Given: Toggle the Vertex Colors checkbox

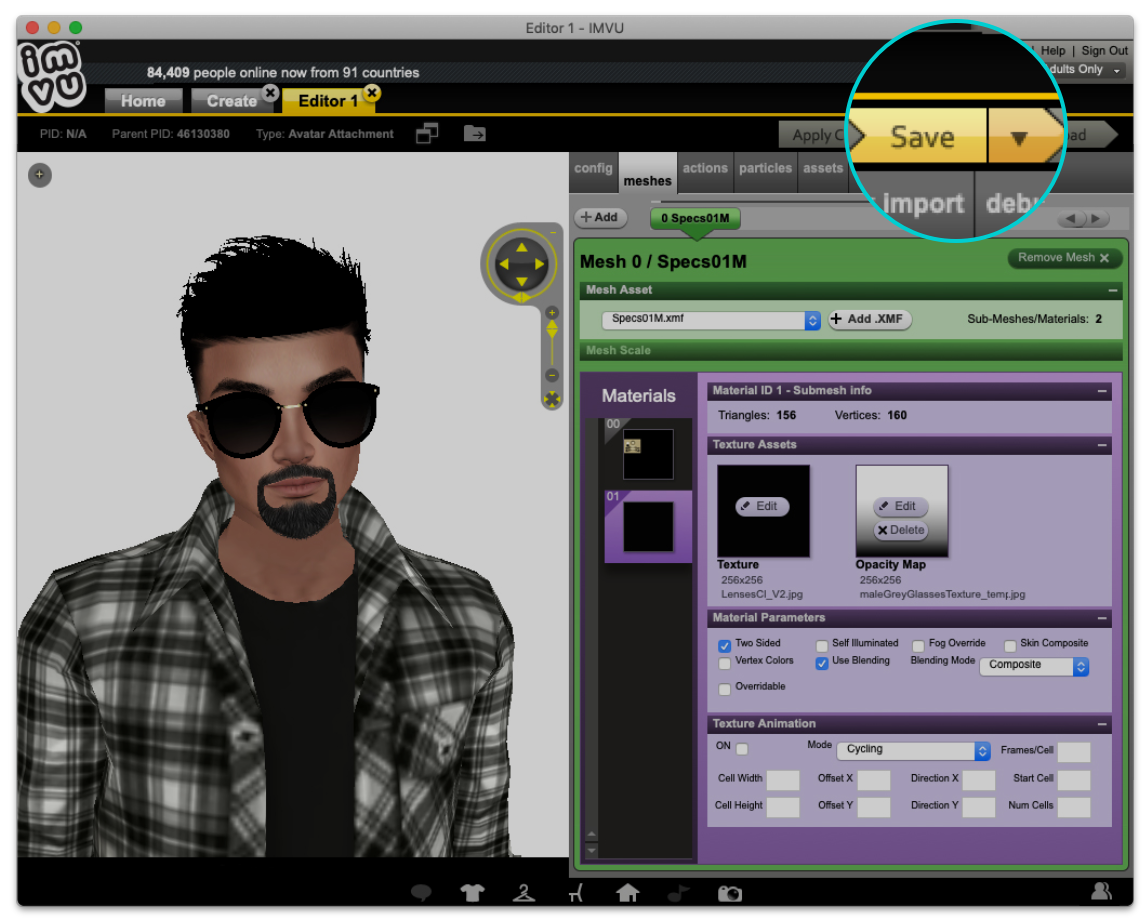Looking at the screenshot, I should pos(725,663).
